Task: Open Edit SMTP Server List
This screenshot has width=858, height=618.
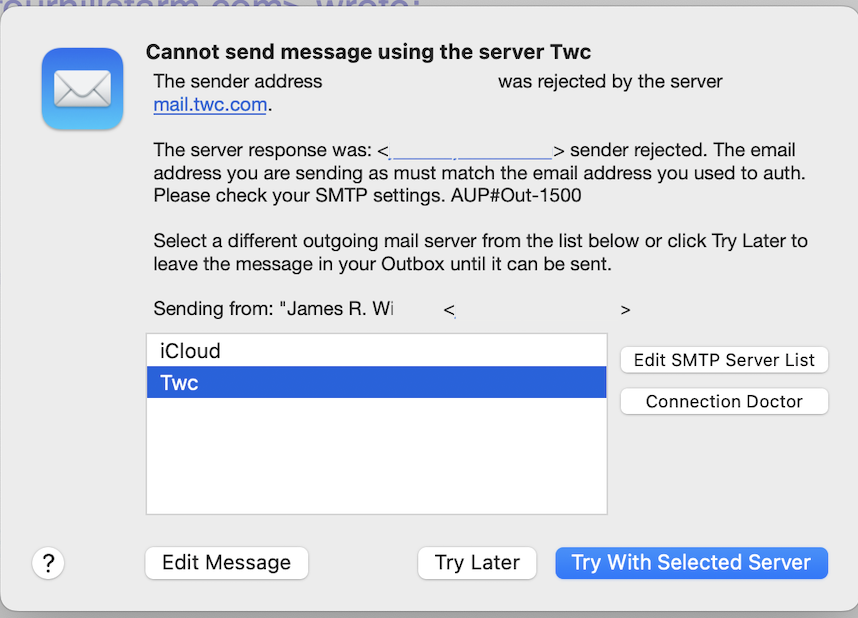Action: tap(724, 360)
